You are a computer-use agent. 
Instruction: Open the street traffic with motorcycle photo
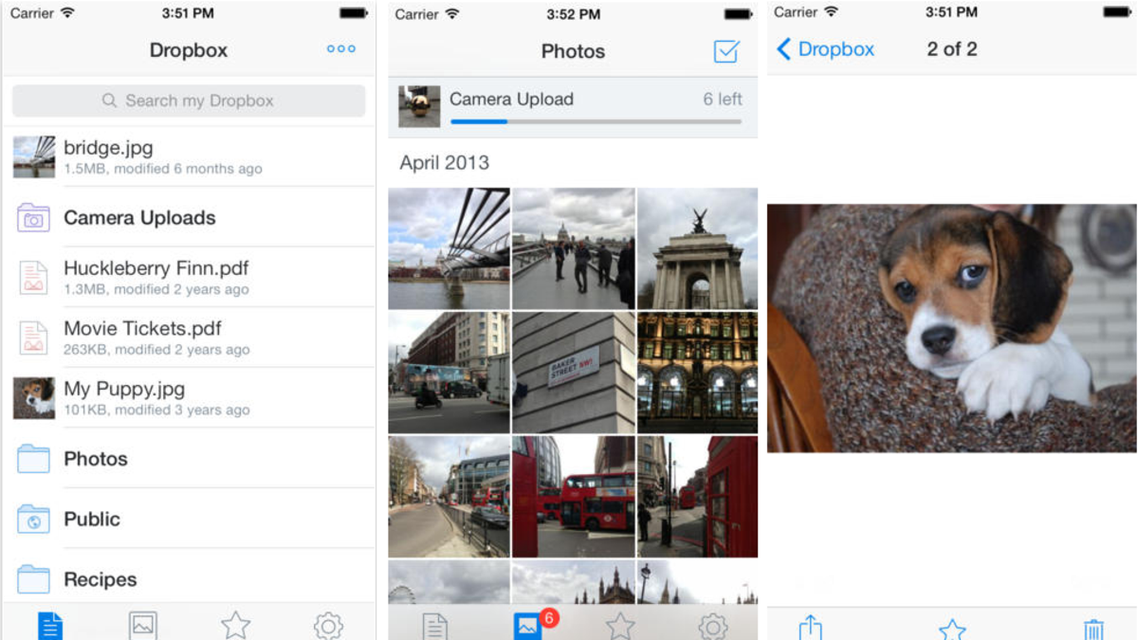pyautogui.click(x=449, y=372)
